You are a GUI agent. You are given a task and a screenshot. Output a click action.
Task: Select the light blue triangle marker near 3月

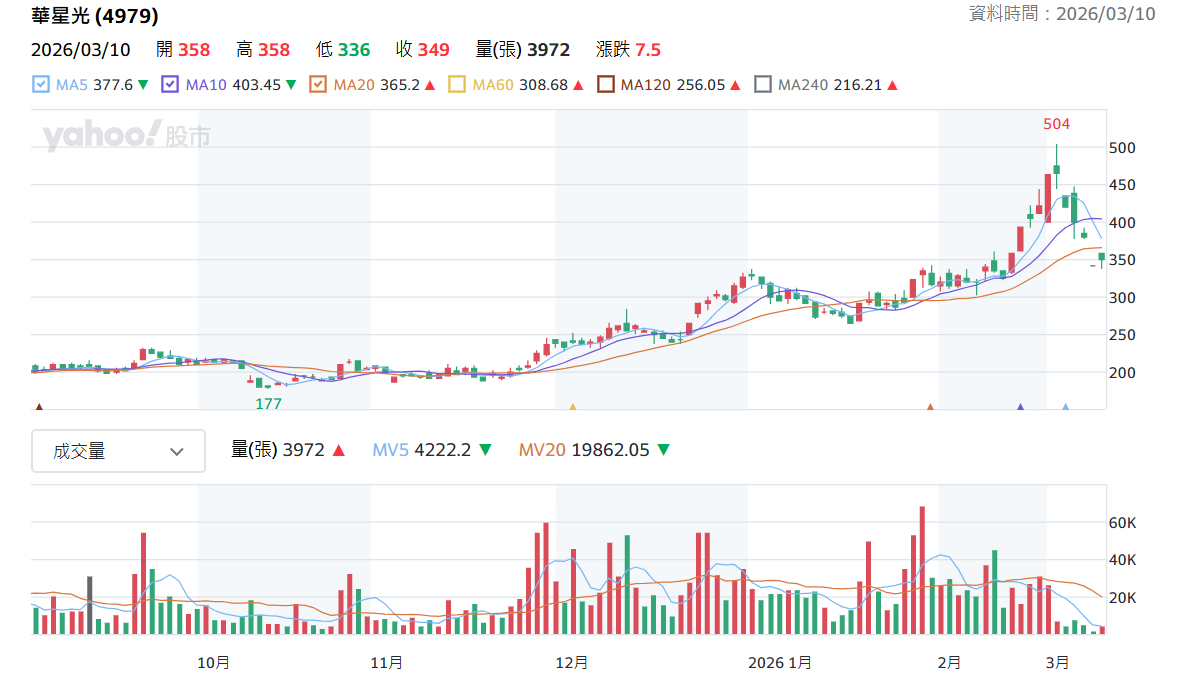pos(1066,406)
